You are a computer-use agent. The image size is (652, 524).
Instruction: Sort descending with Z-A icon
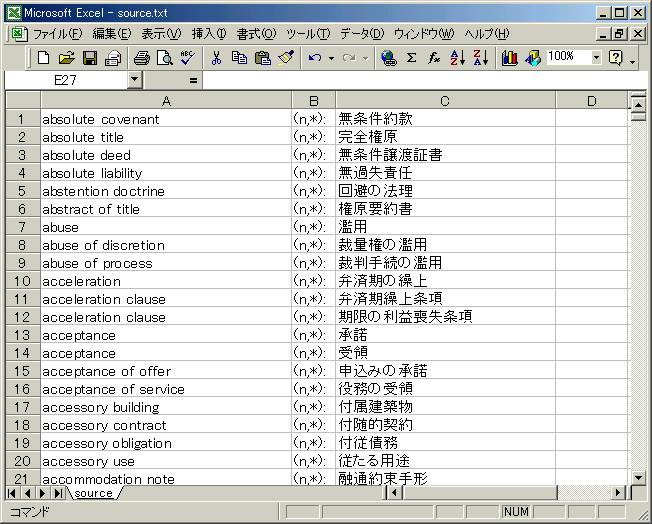[481, 58]
